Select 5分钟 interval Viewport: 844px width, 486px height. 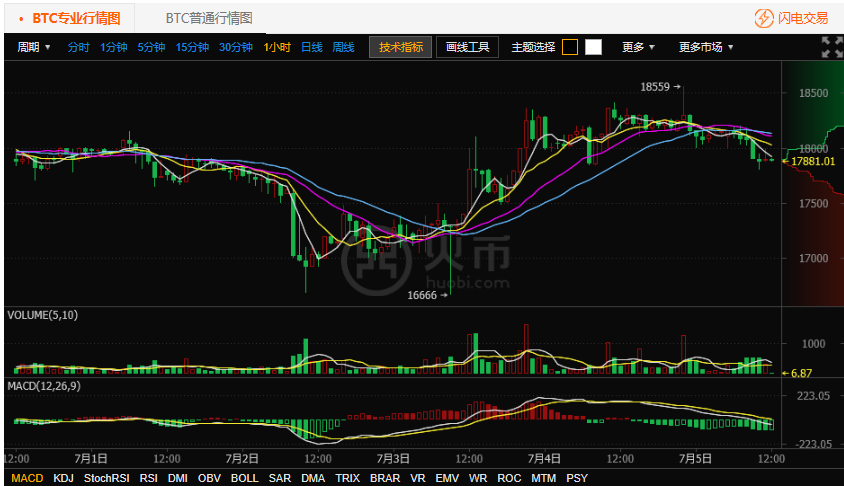[151, 47]
